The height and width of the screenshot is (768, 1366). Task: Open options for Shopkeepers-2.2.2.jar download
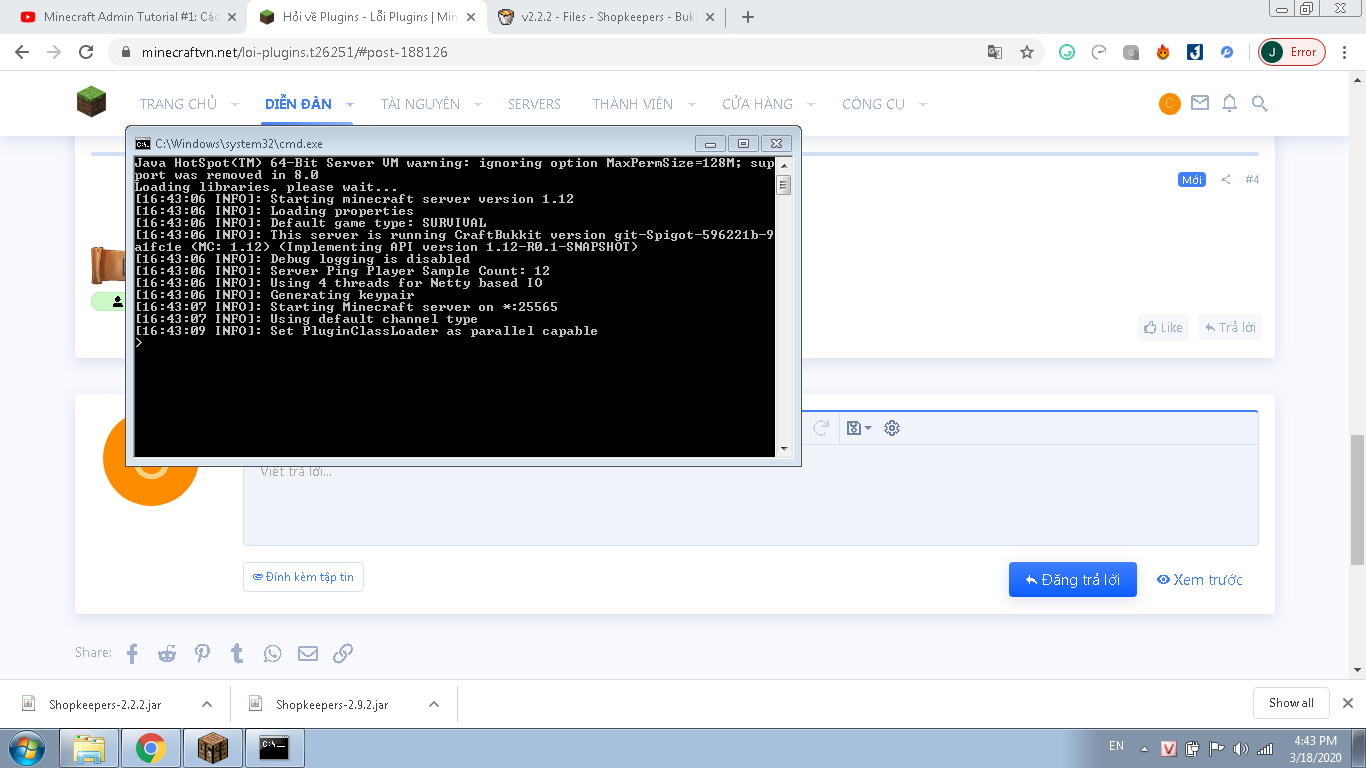point(207,704)
